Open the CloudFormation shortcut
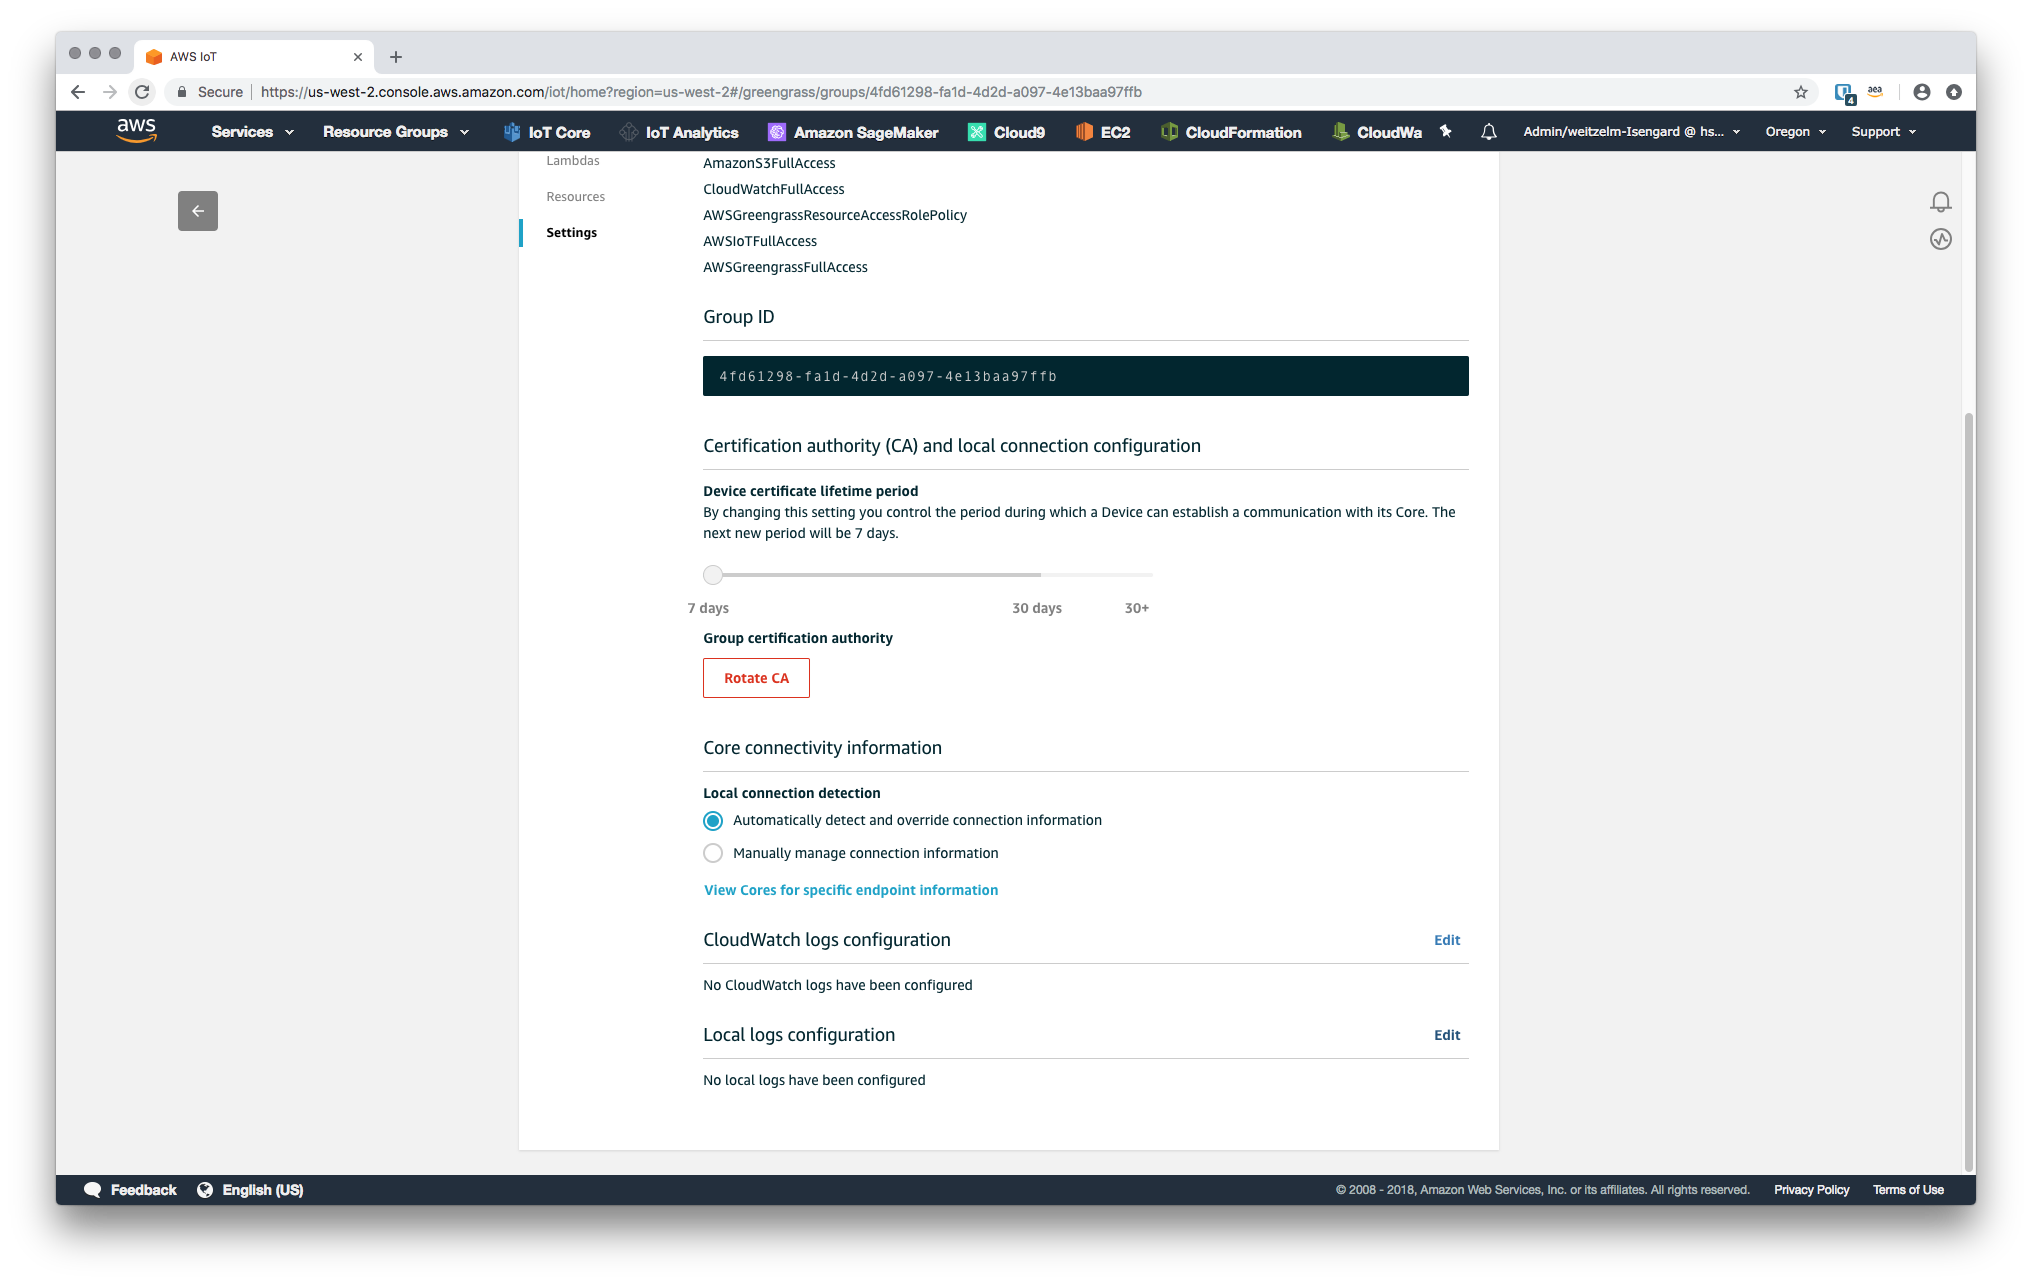Screen dimensions: 2032x1285 pos(1231,132)
